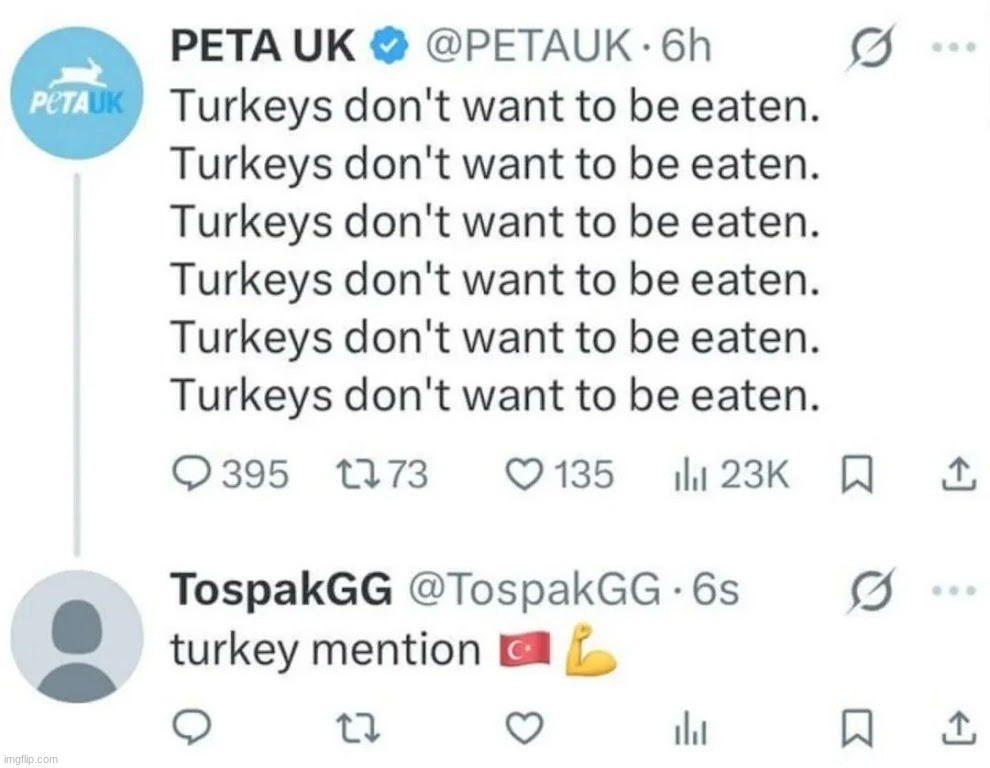Visit the @PETAUK handle link

coord(530,46)
